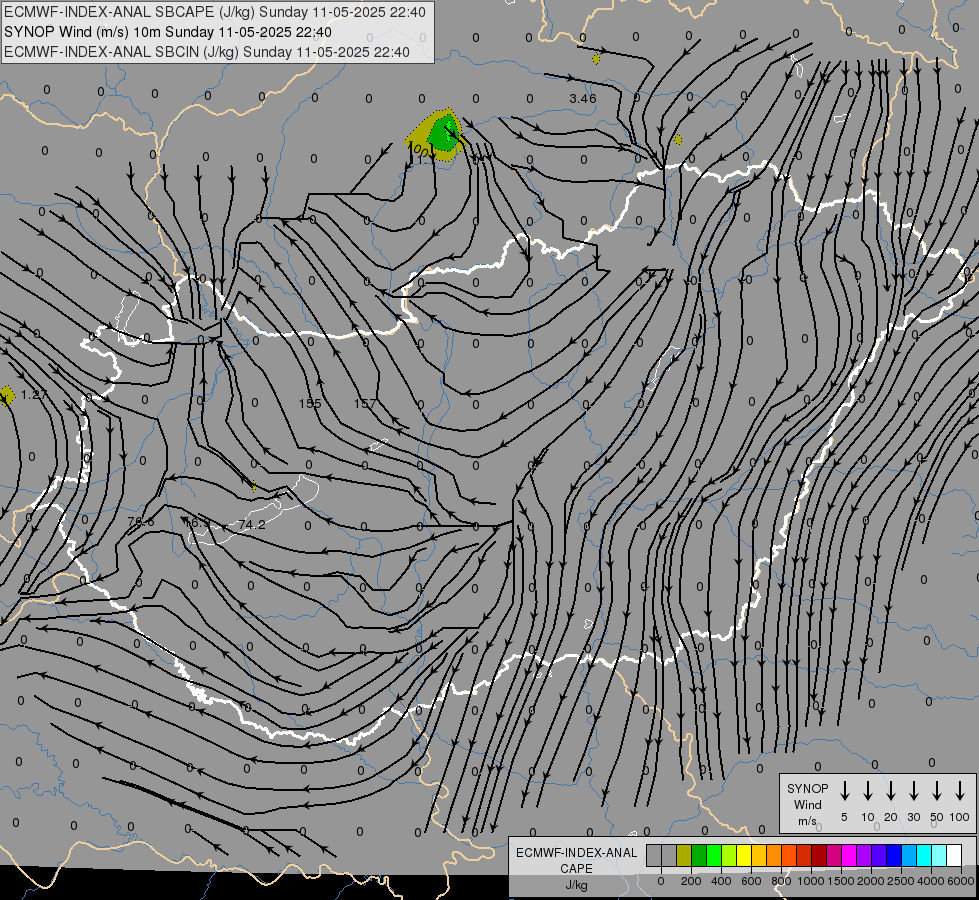Select the dark green 200 CAPE legend swatch

(x=699, y=855)
